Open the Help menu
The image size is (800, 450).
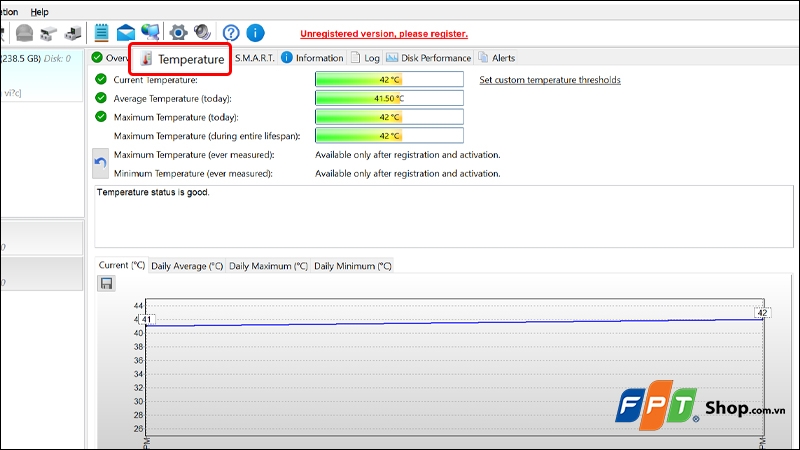tap(39, 12)
